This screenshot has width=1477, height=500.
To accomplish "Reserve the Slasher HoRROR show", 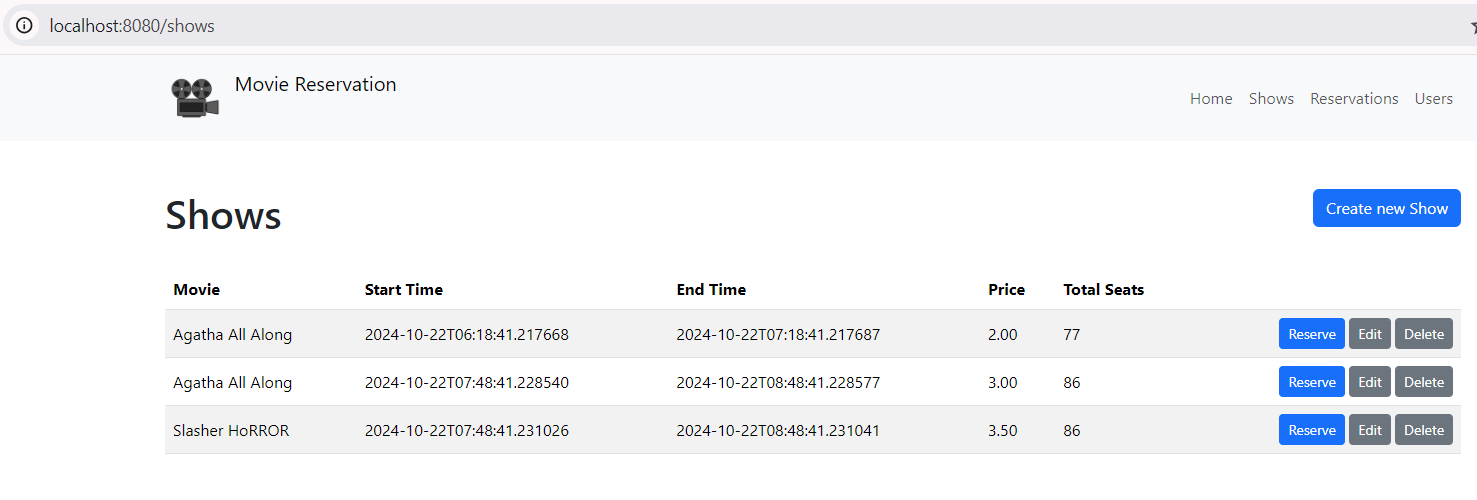I will pos(1311,430).
